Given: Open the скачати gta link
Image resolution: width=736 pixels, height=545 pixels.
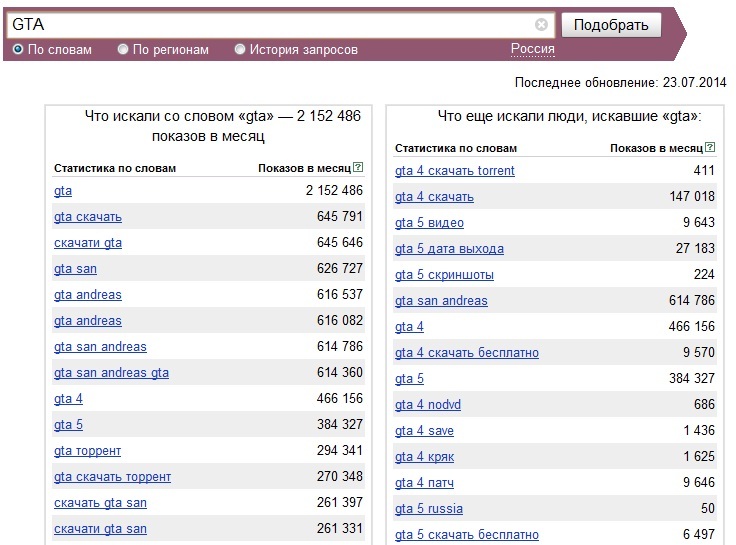Looking at the screenshot, I should (x=88, y=243).
